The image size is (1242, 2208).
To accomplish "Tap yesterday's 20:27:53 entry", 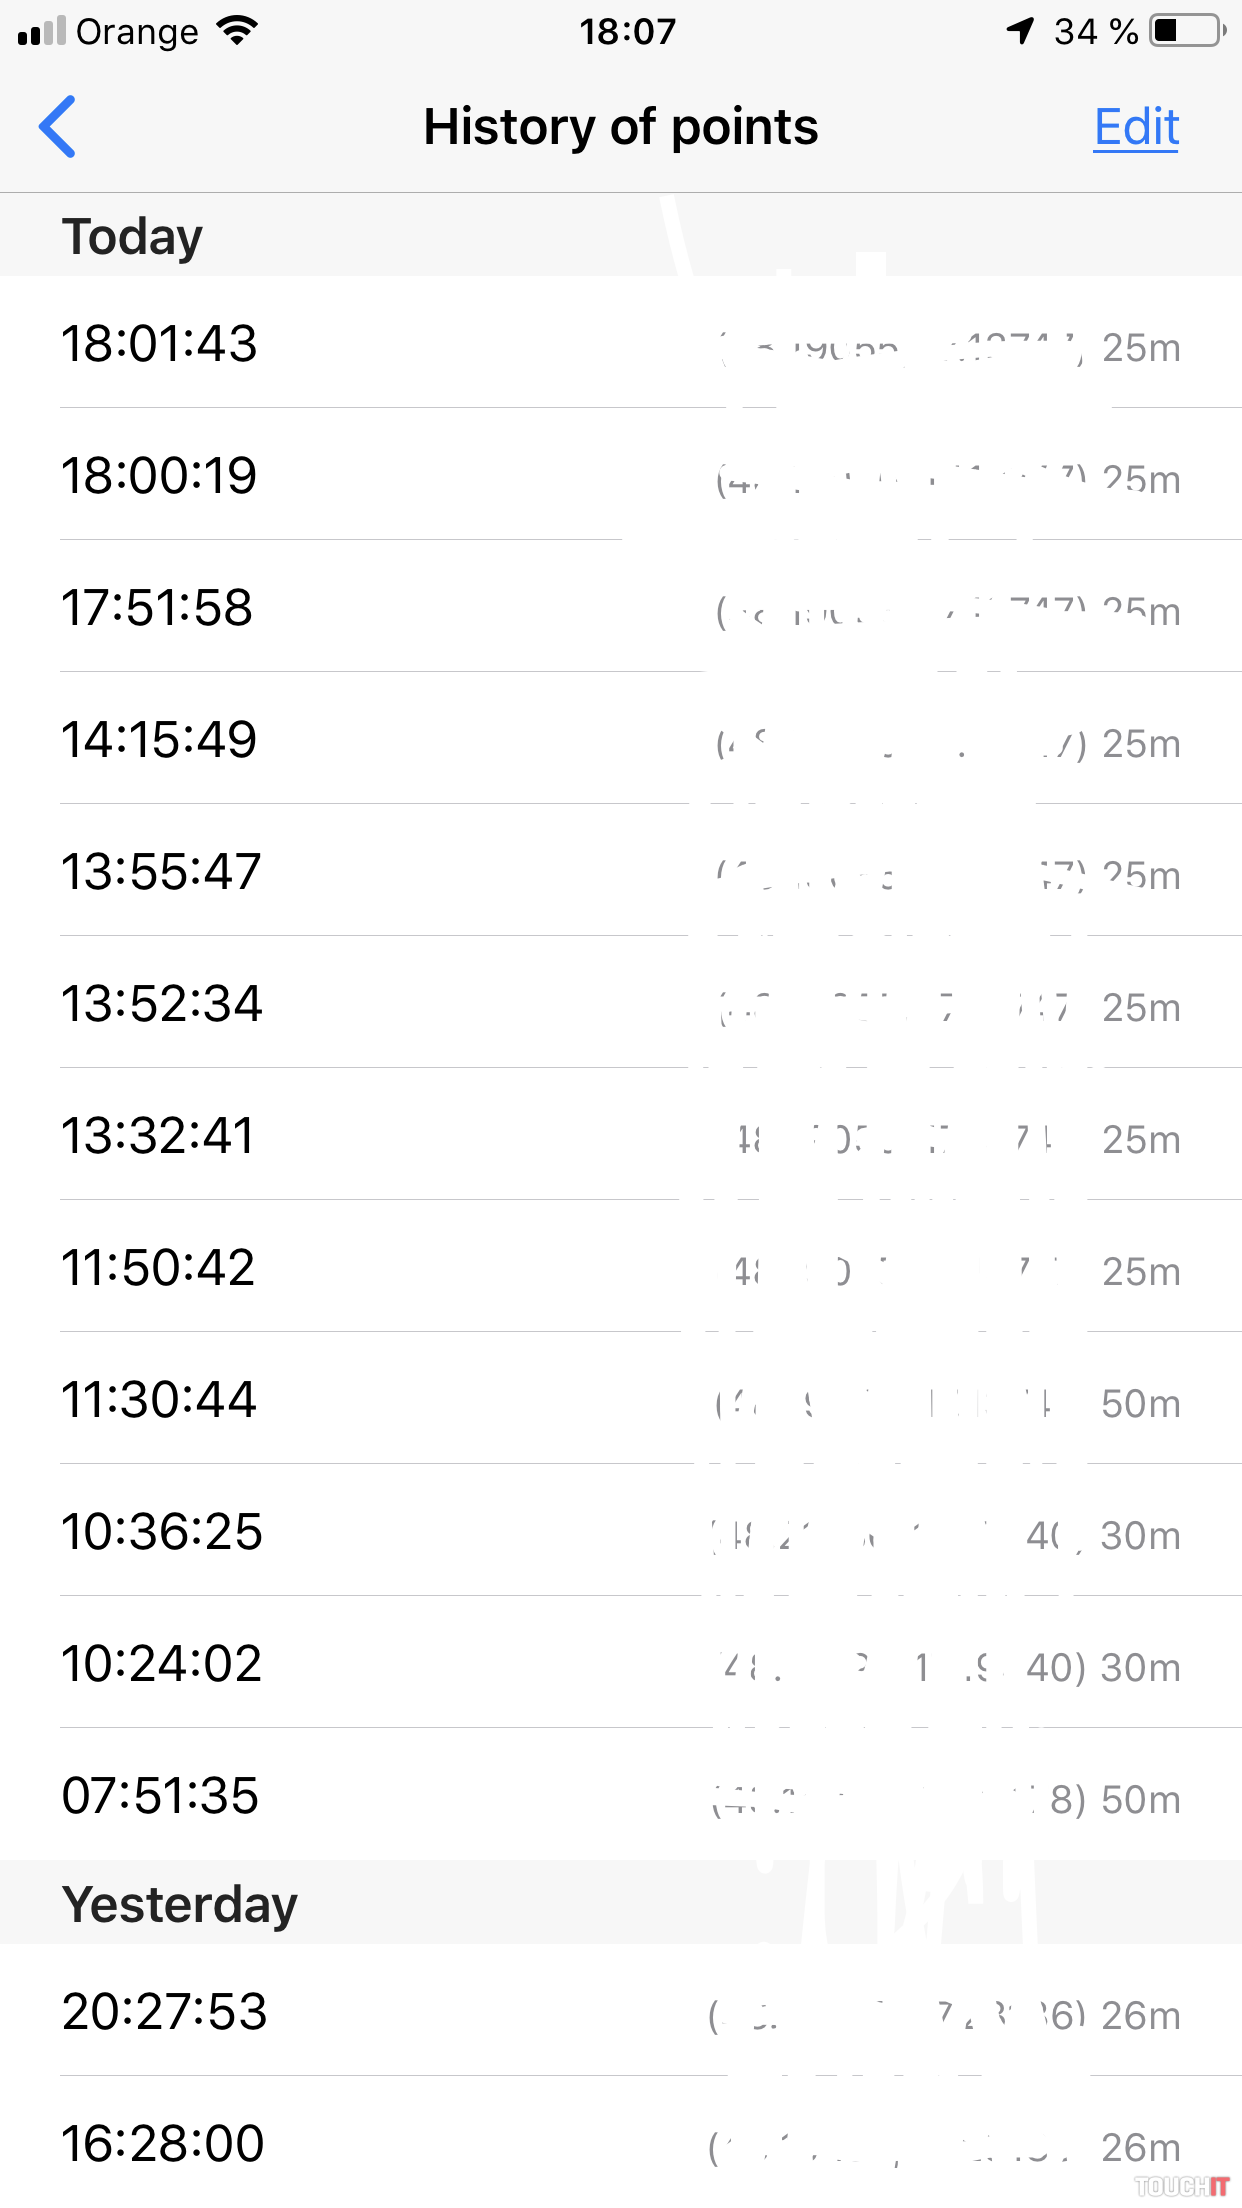I will [620, 2011].
